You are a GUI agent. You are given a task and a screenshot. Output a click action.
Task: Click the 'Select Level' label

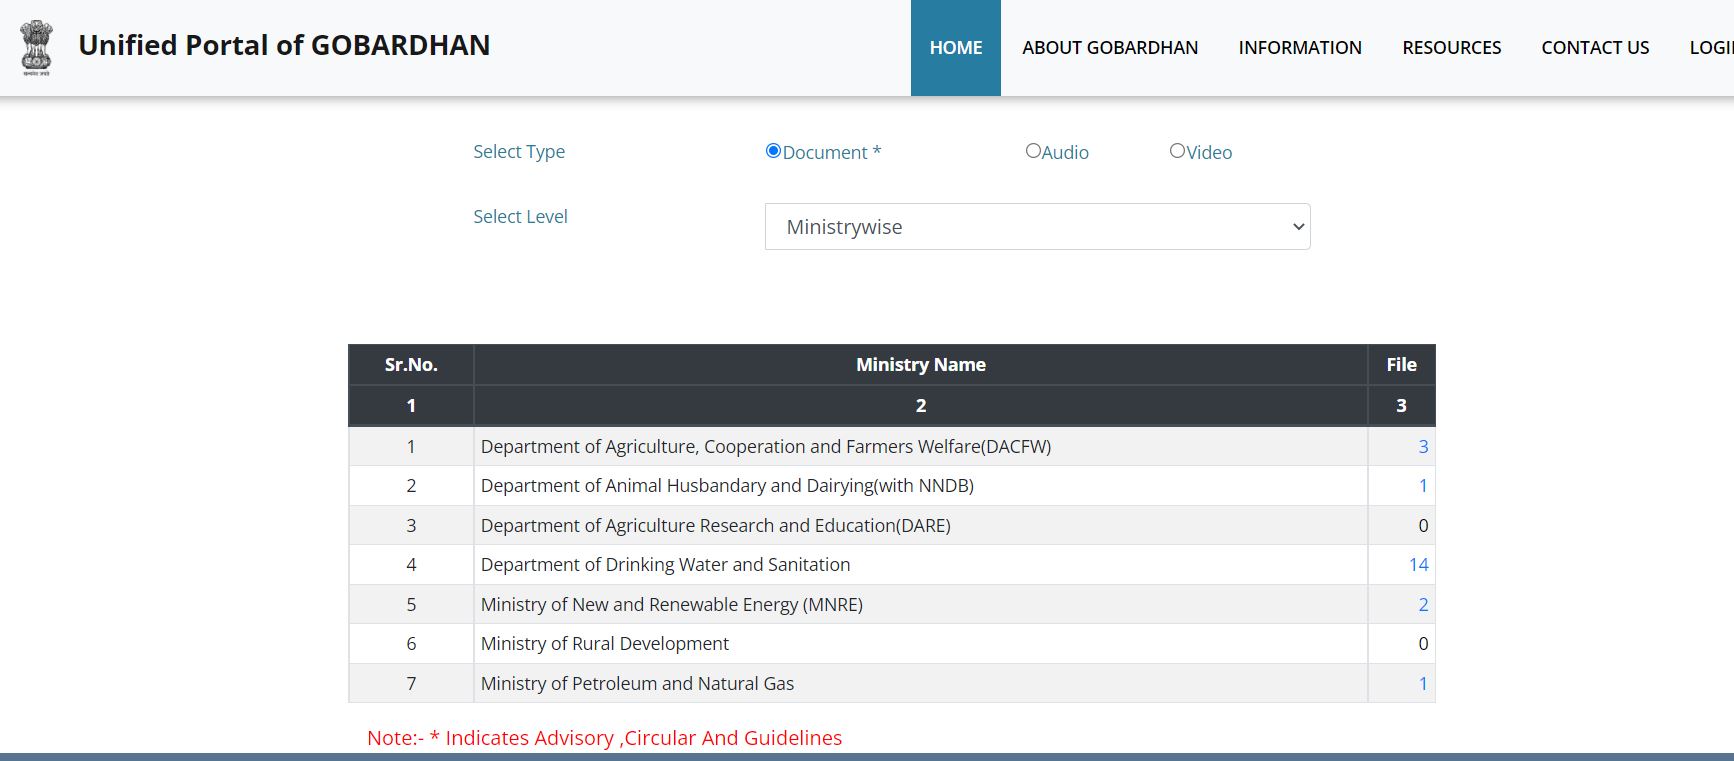[x=520, y=217]
